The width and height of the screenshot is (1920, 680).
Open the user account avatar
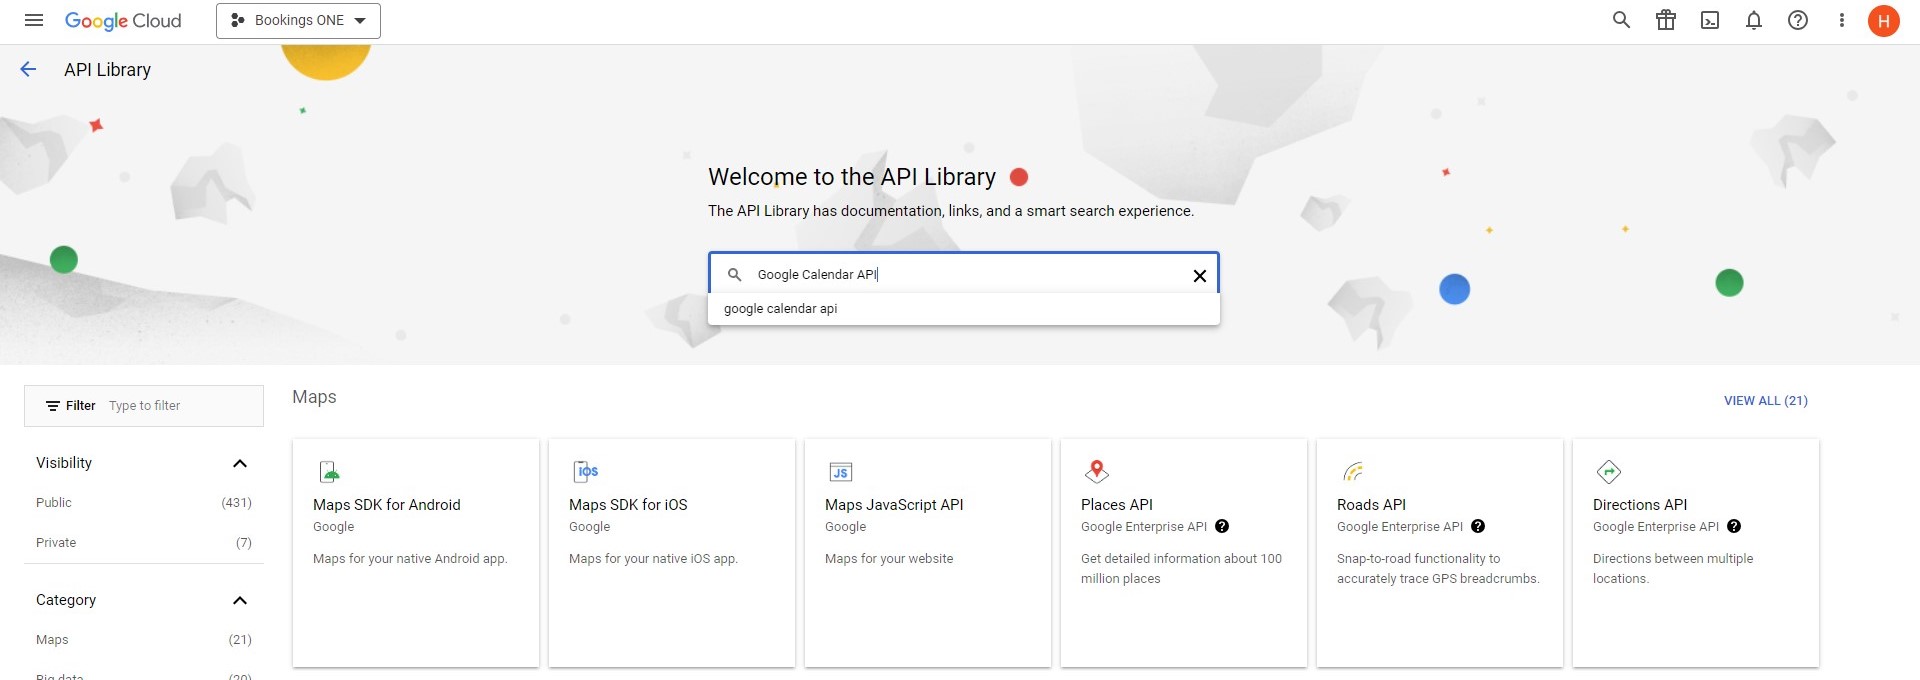[x=1883, y=20]
